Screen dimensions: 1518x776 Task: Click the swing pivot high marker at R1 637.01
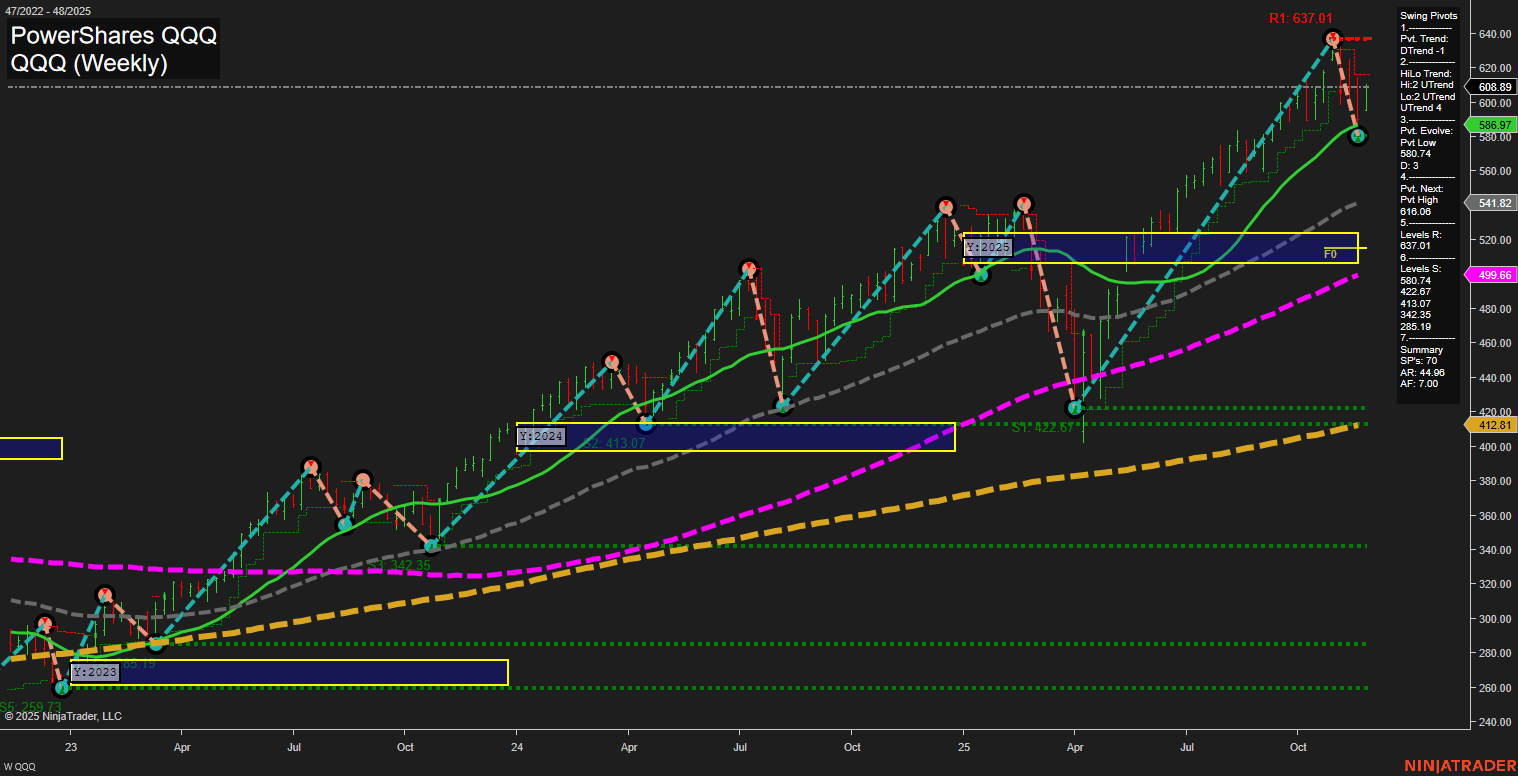click(1332, 39)
